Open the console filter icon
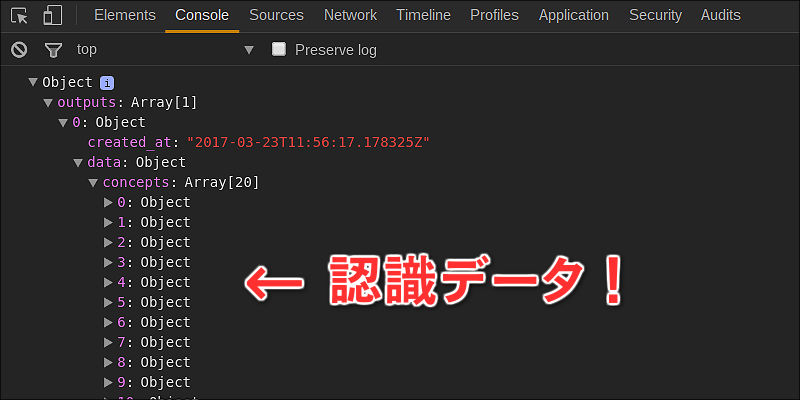 point(53,50)
